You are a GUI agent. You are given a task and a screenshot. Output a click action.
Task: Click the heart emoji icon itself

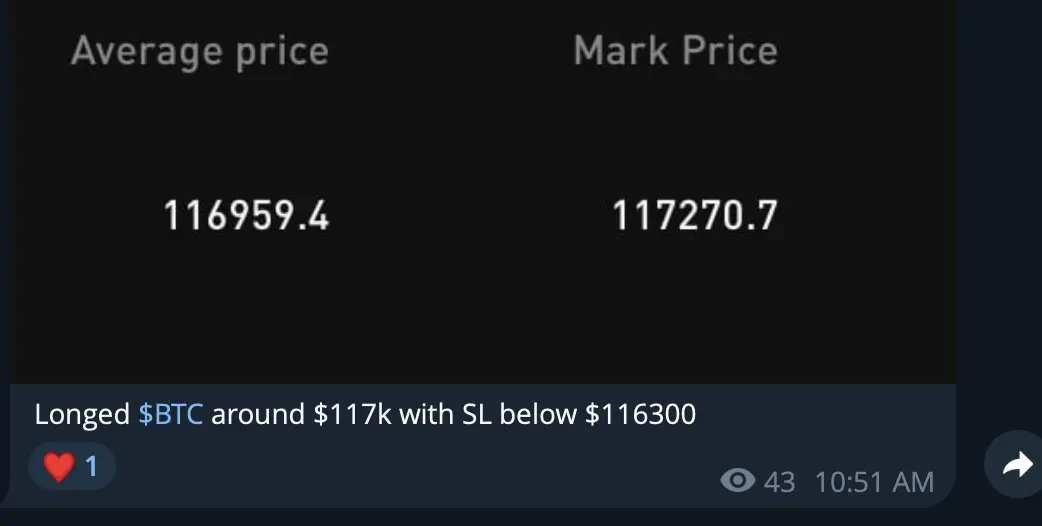(58, 466)
